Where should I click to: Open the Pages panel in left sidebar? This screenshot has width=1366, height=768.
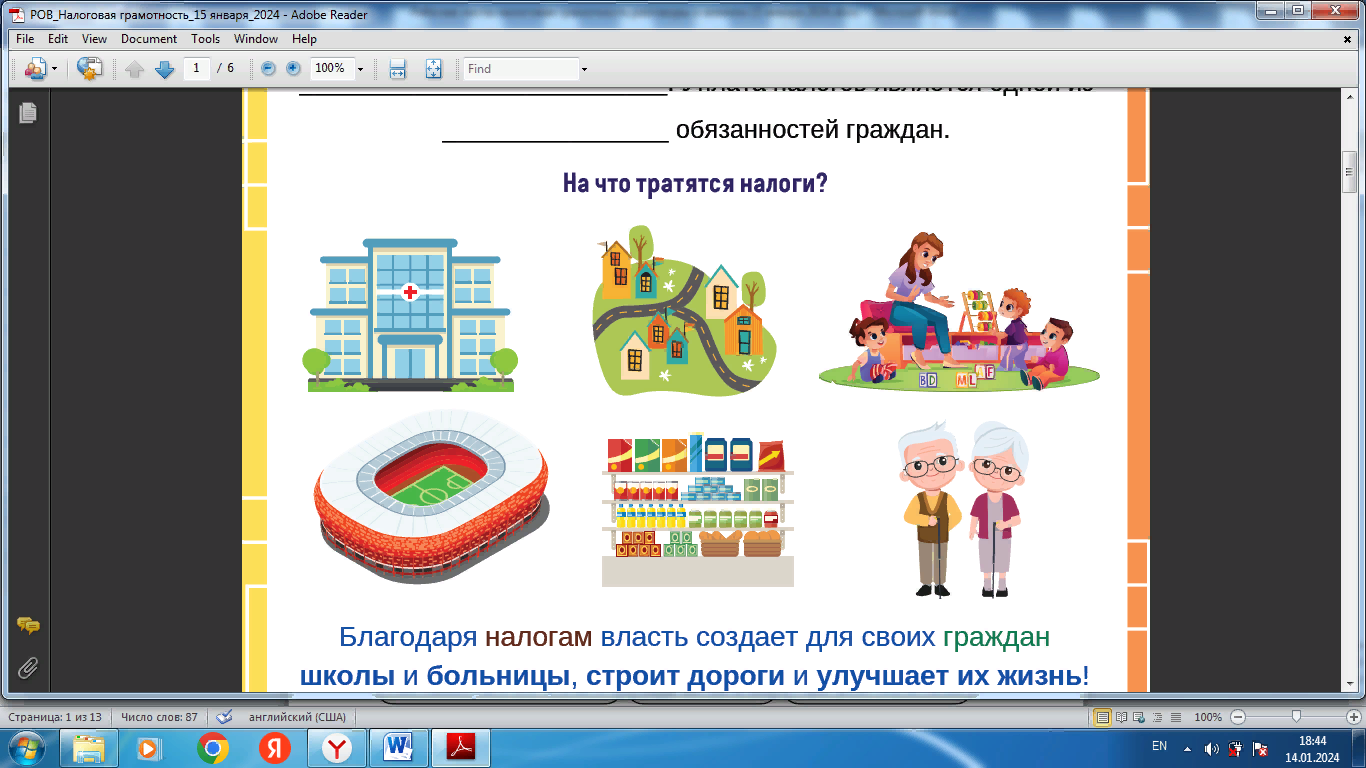pyautogui.click(x=27, y=113)
